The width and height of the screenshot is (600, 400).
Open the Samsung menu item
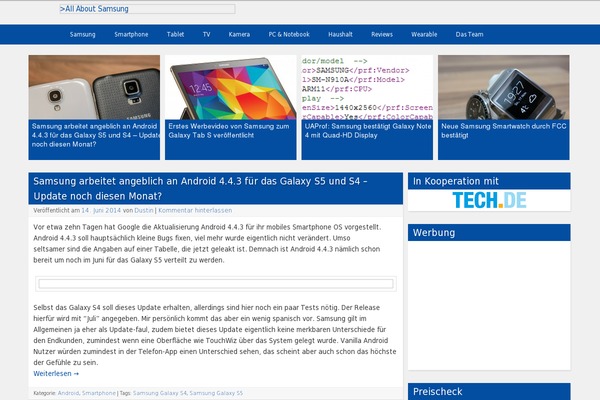click(82, 34)
